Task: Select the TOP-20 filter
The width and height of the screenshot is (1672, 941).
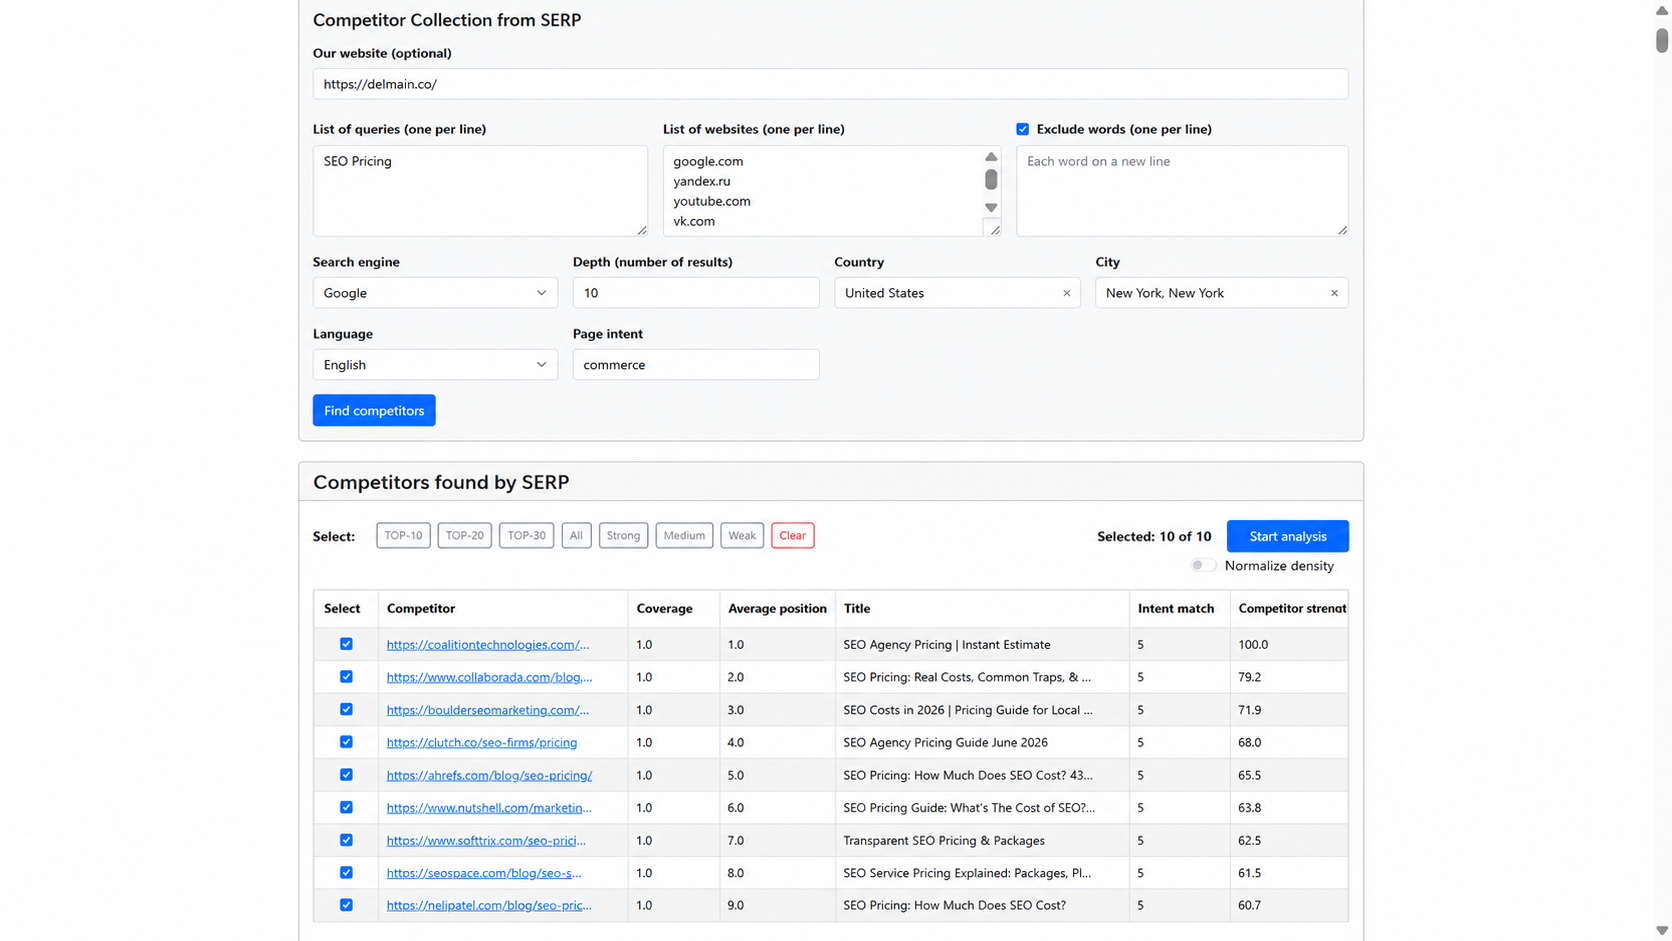Action: [x=465, y=536]
